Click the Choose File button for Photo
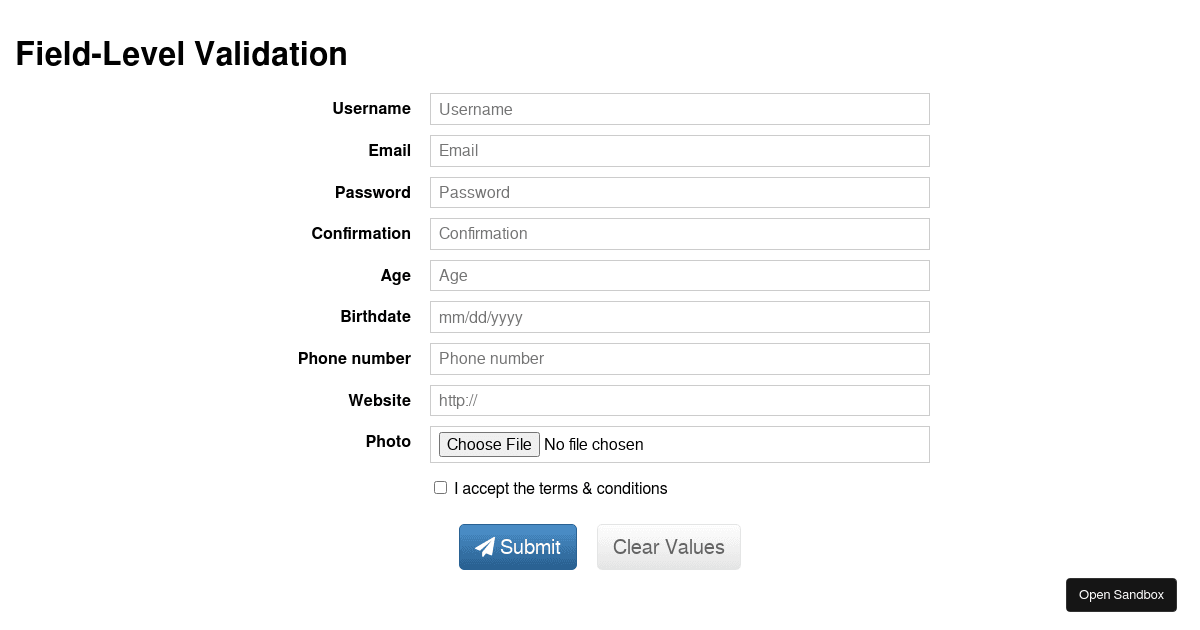The width and height of the screenshot is (1200, 630). 489,444
